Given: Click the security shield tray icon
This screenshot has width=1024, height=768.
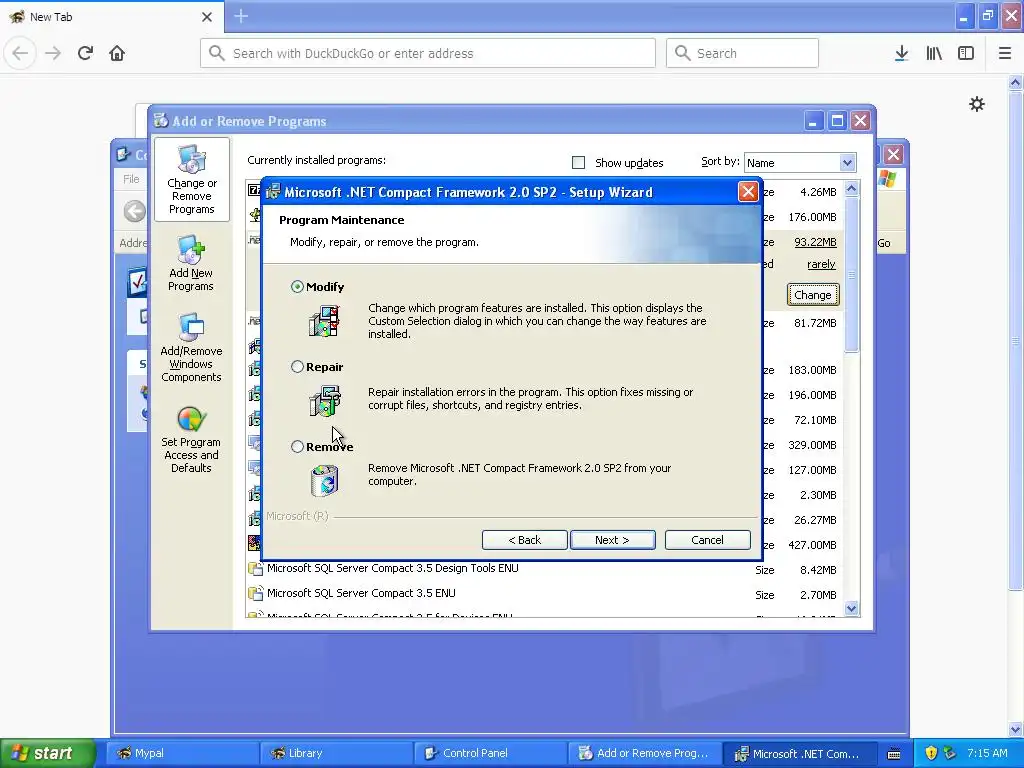Looking at the screenshot, I should click(x=931, y=753).
